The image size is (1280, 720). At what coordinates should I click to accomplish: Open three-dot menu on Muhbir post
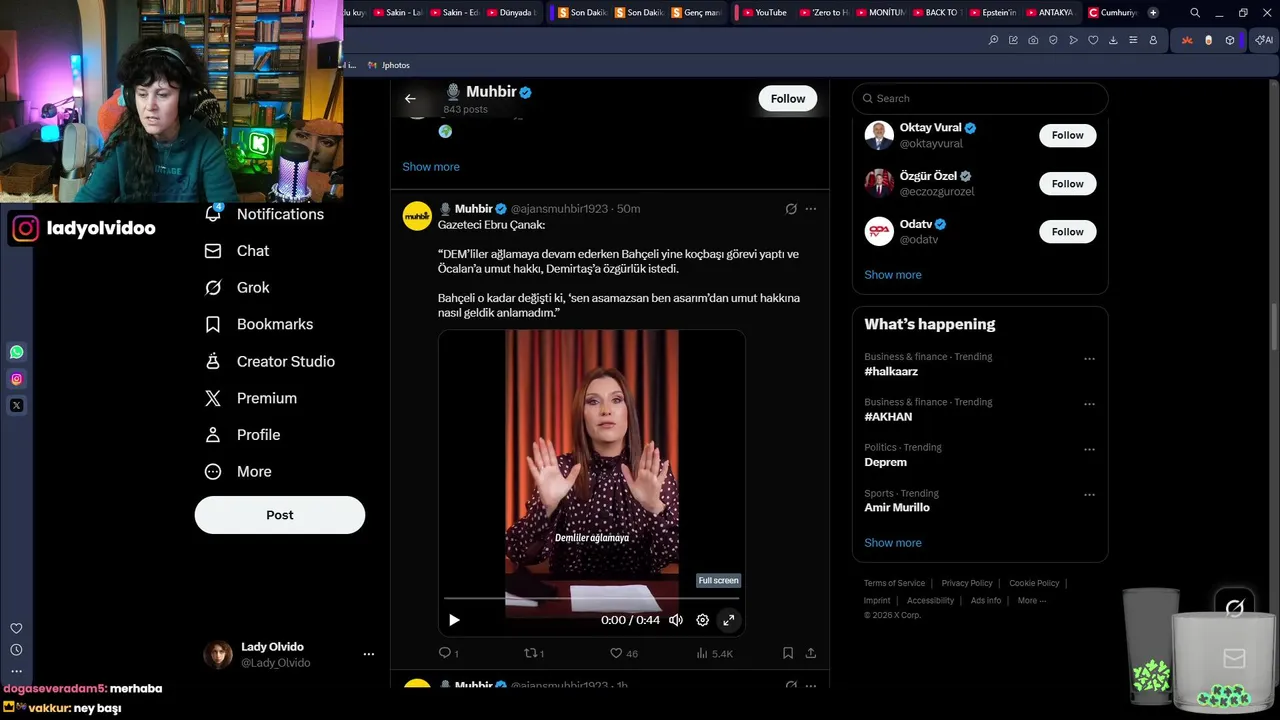point(811,209)
